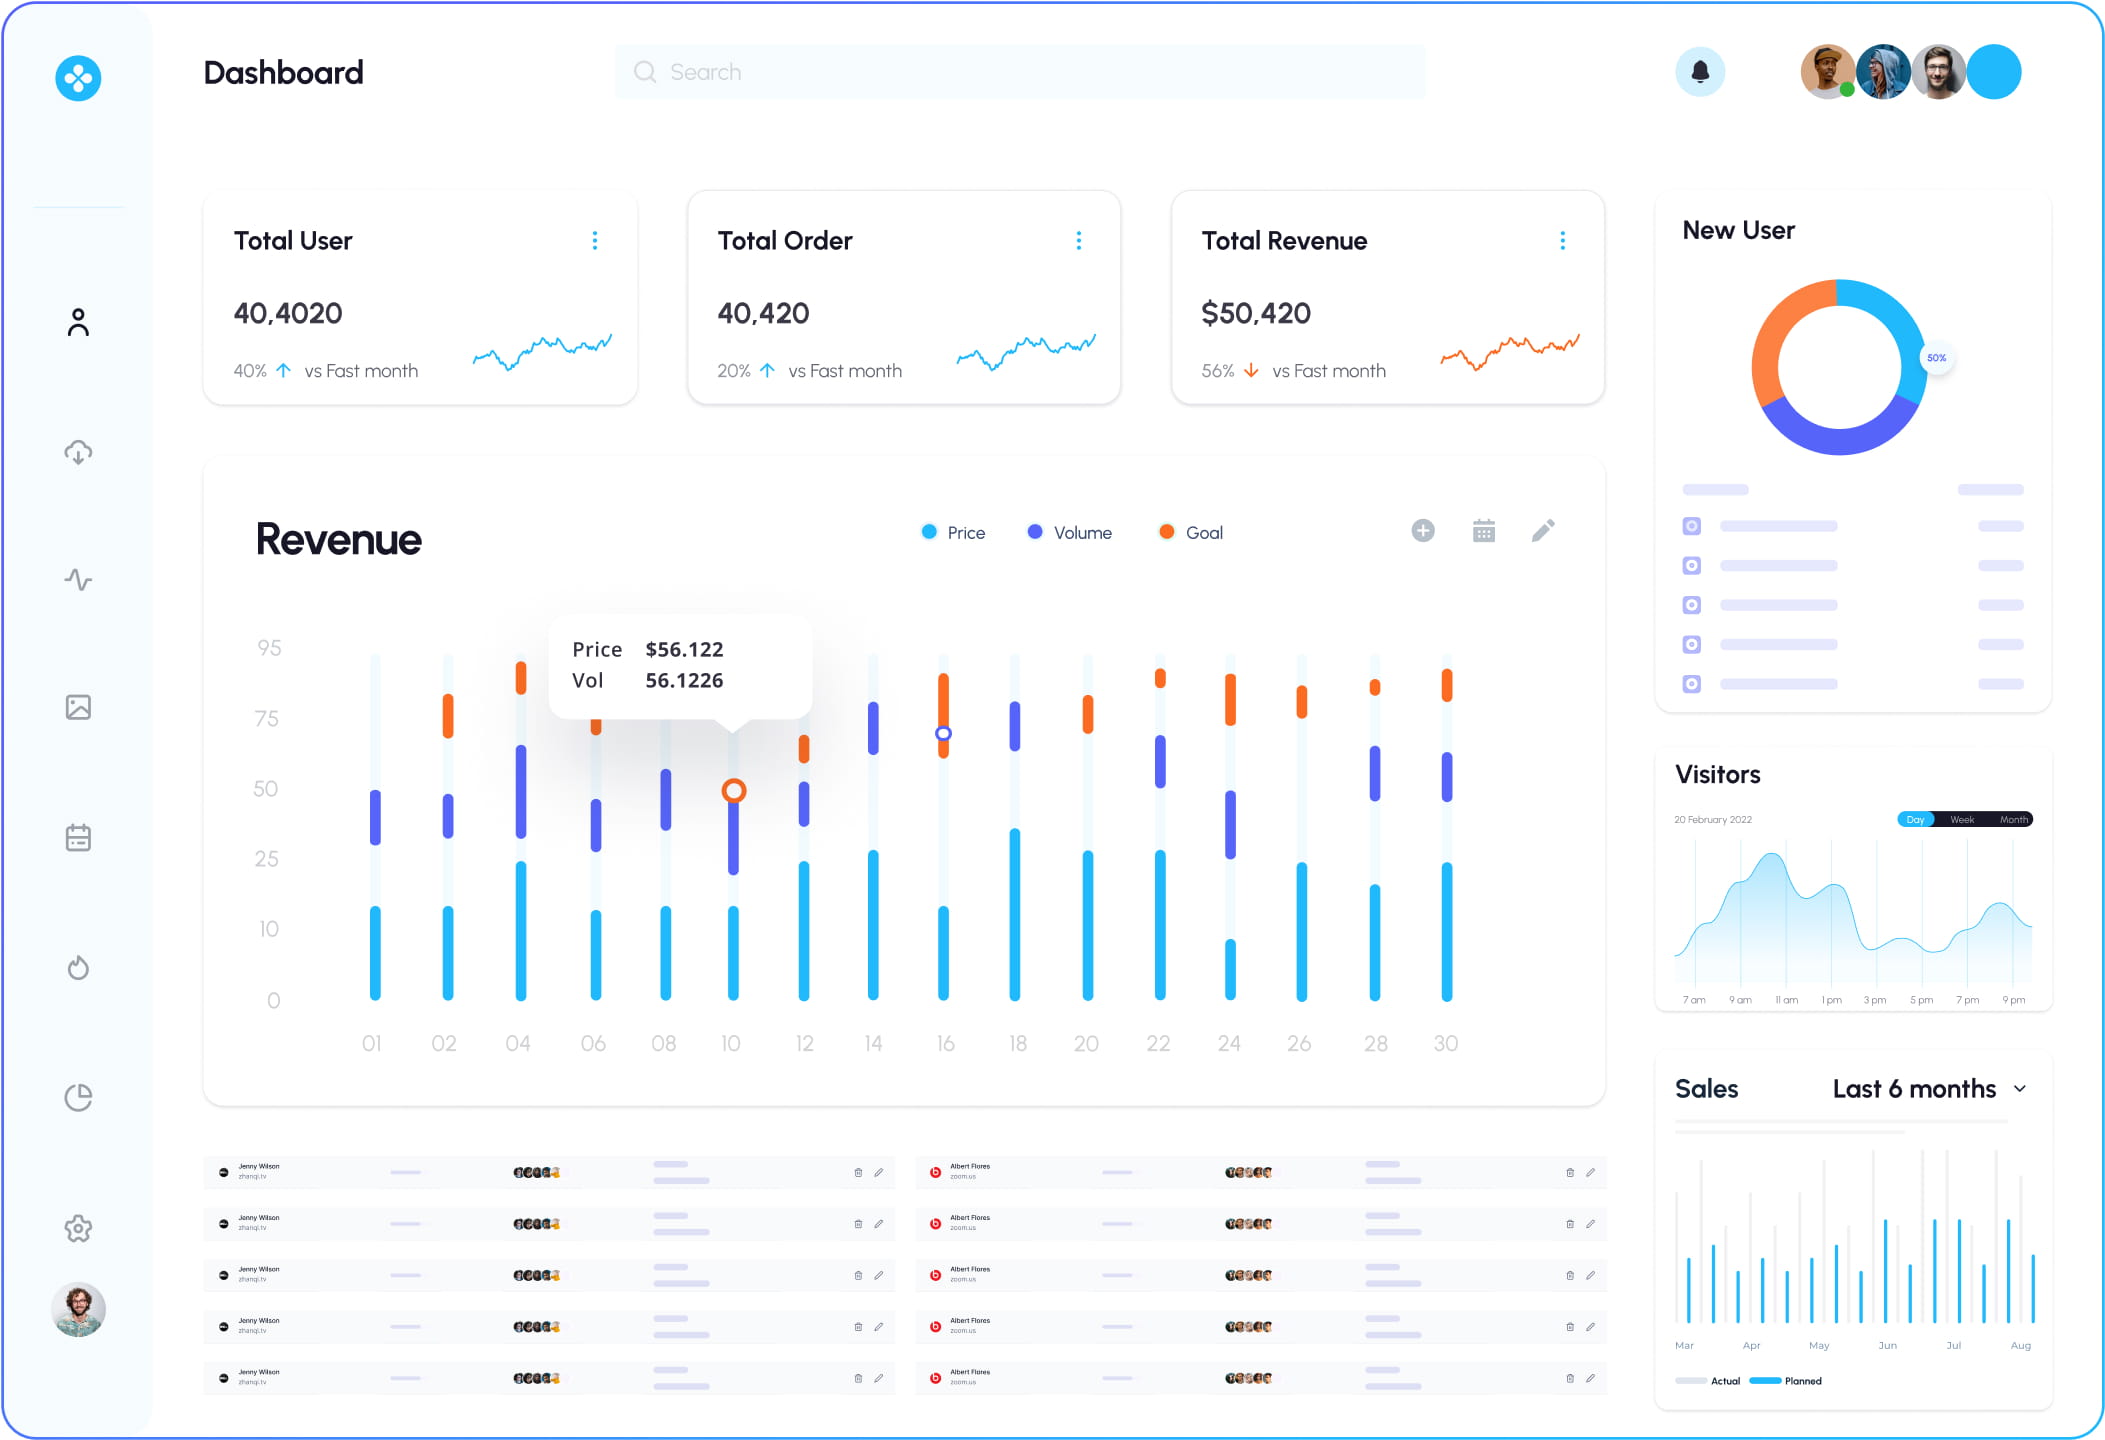
Task: Open the image gallery sidebar icon
Action: (x=78, y=708)
